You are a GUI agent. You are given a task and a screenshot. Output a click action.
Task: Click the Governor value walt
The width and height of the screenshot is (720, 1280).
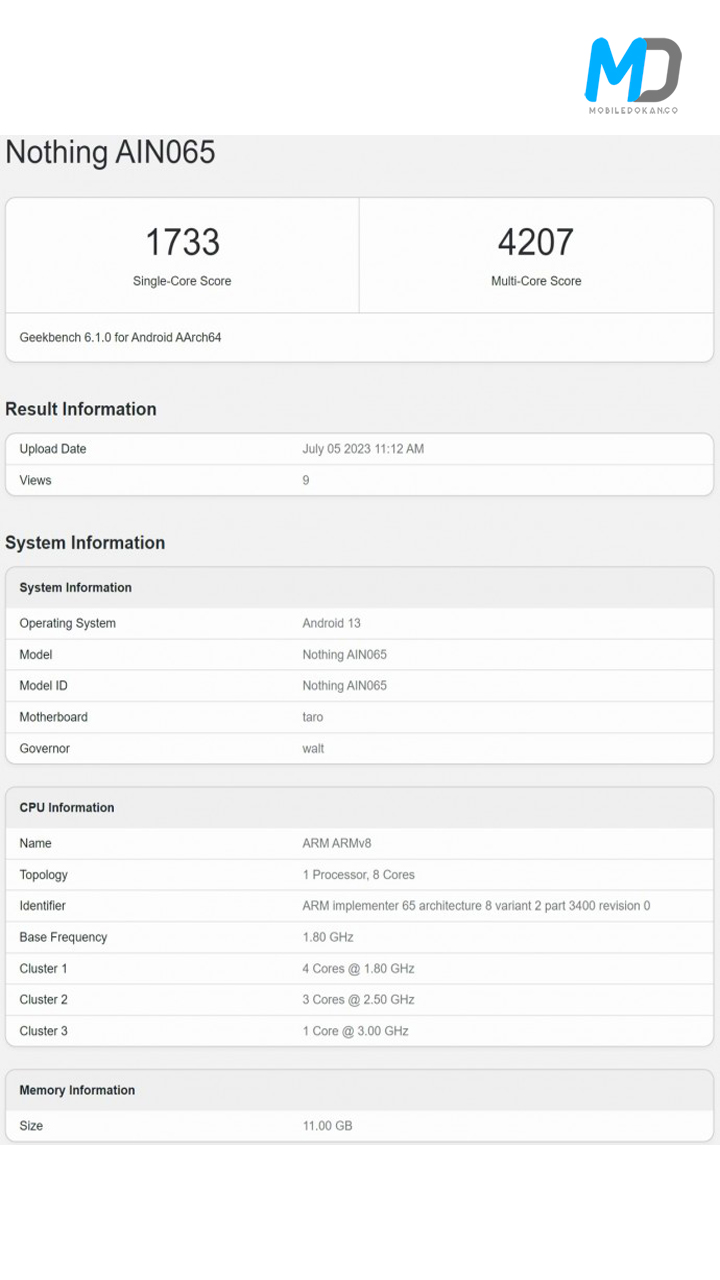pos(313,748)
